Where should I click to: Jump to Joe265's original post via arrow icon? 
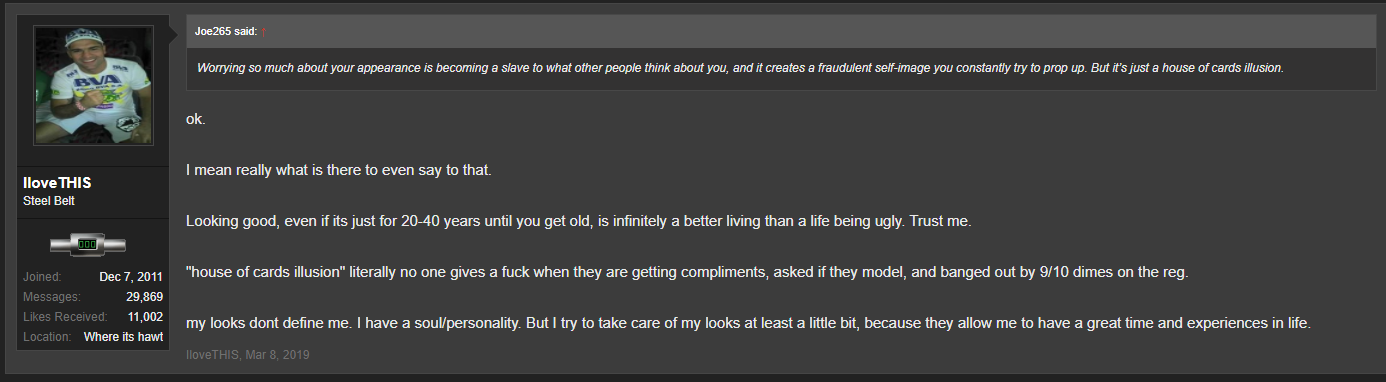point(264,32)
